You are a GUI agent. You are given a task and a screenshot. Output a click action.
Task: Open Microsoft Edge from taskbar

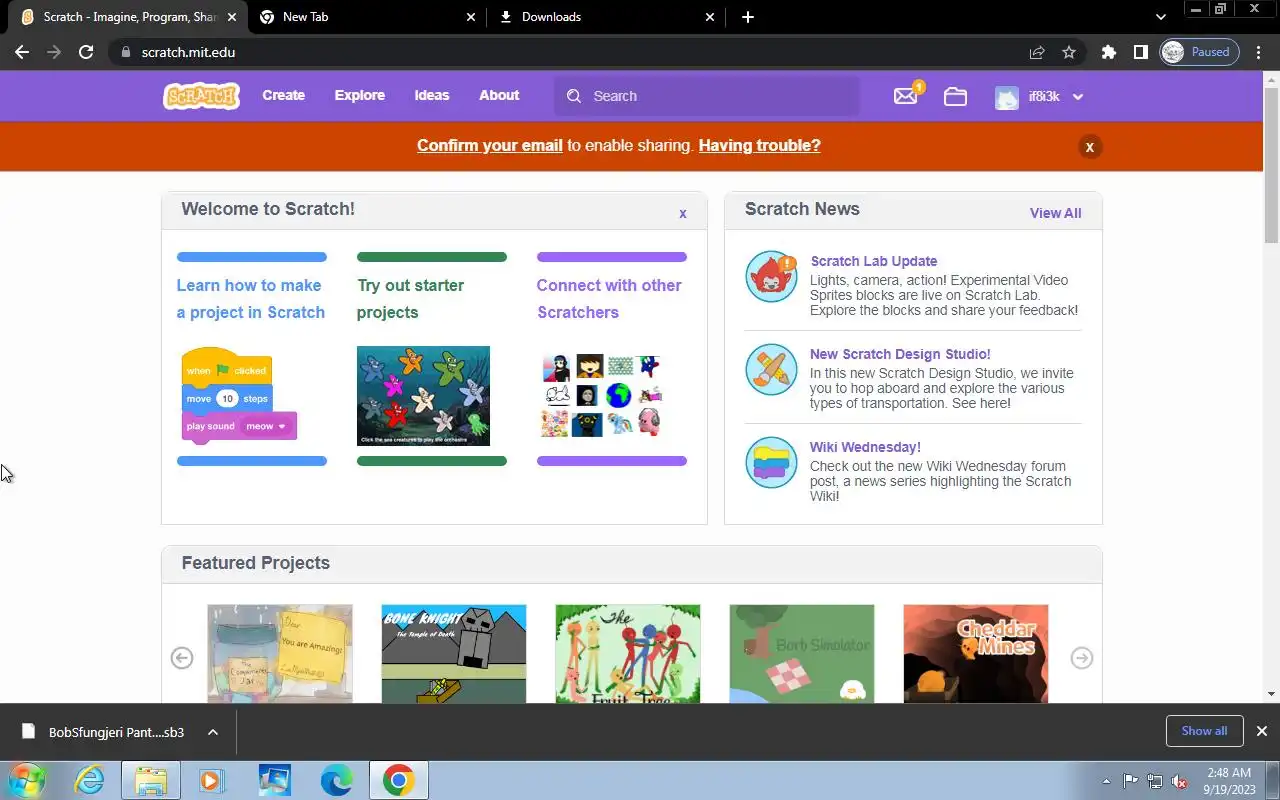click(x=336, y=780)
